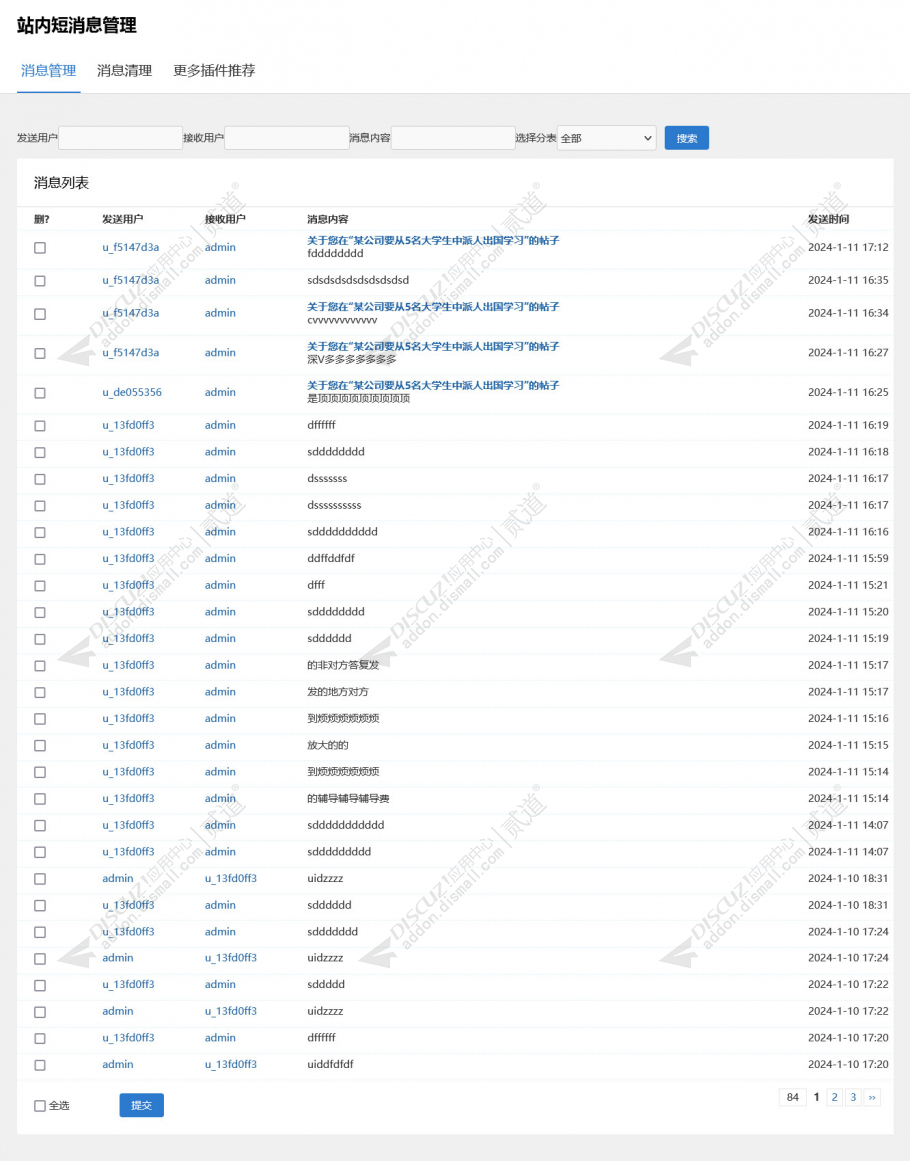Viewport: 910px width, 1161px height.
Task: Check the box in the u_de055356 row
Action: point(40,393)
